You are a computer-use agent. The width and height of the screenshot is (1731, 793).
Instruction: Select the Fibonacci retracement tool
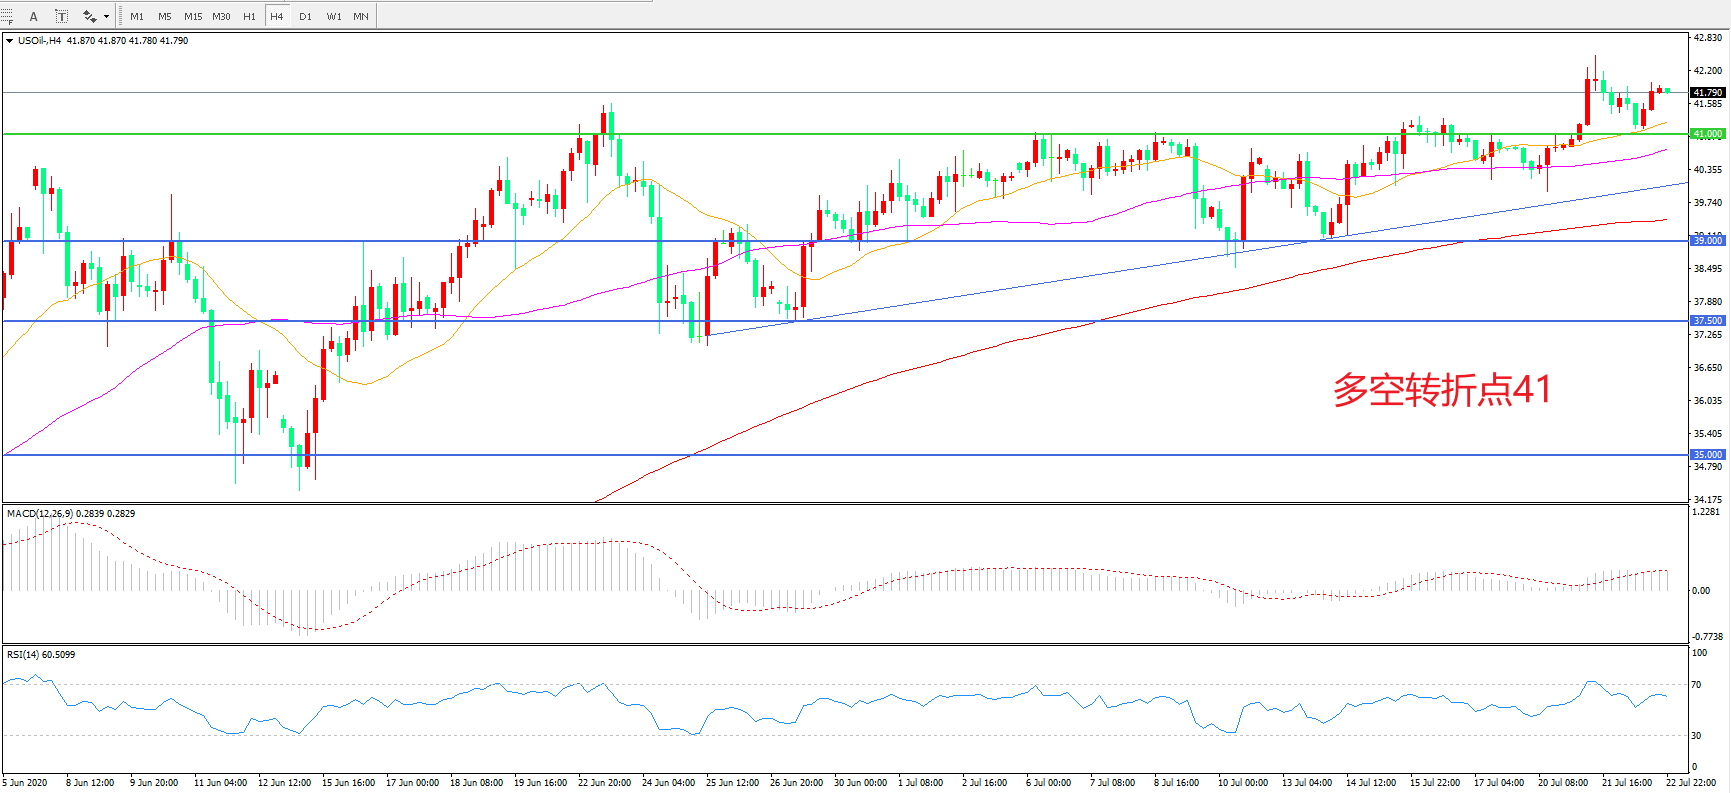coord(7,16)
